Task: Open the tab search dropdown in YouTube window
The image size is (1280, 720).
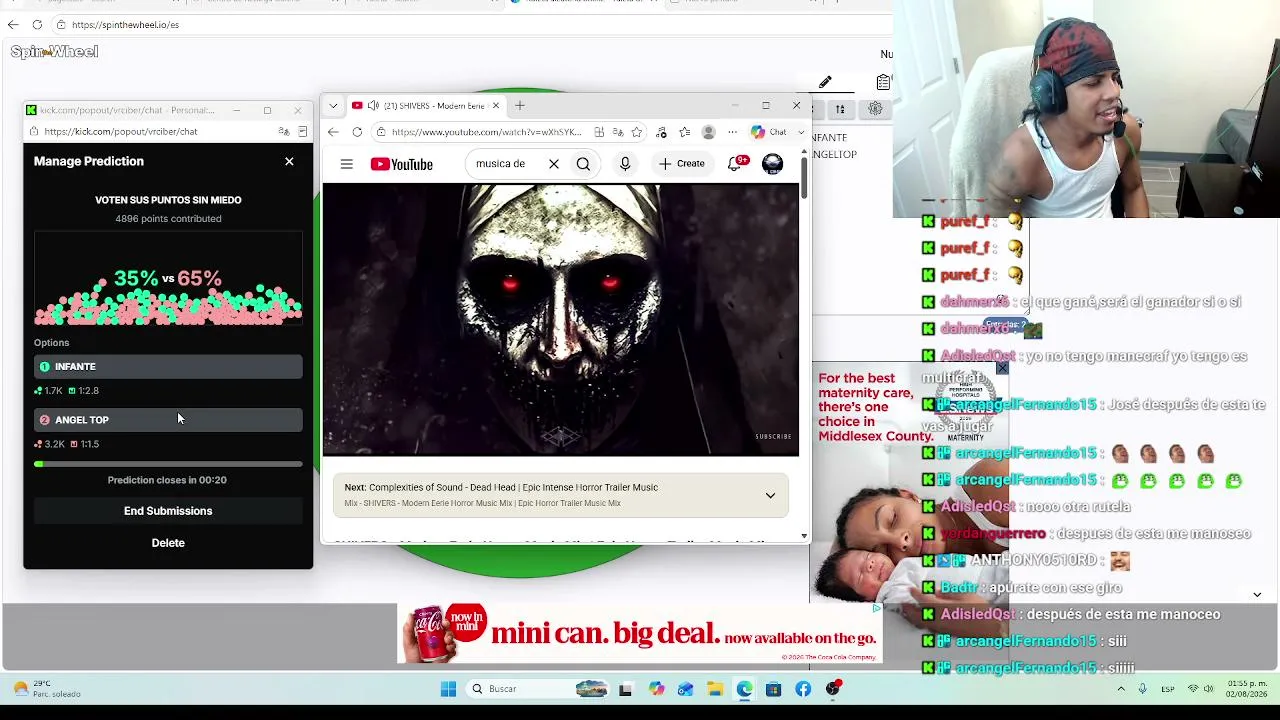Action: point(333,106)
